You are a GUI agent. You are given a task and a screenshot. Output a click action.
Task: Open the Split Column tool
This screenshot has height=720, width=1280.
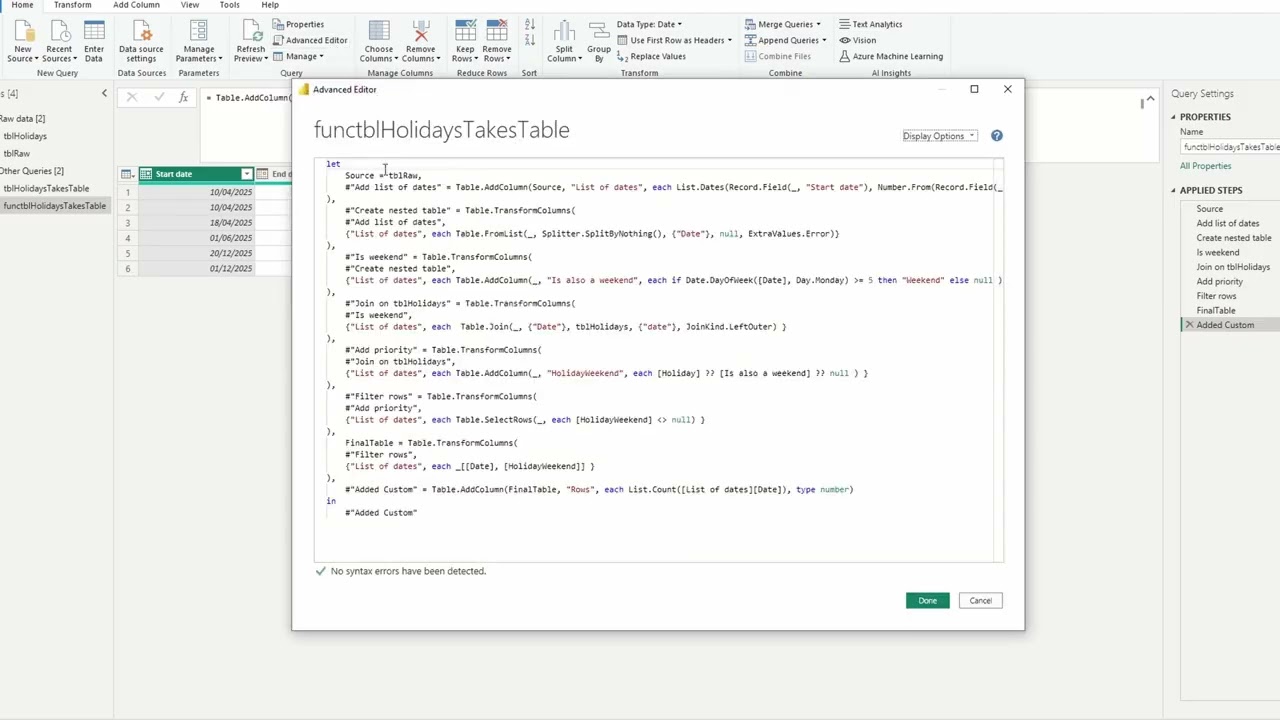click(564, 42)
